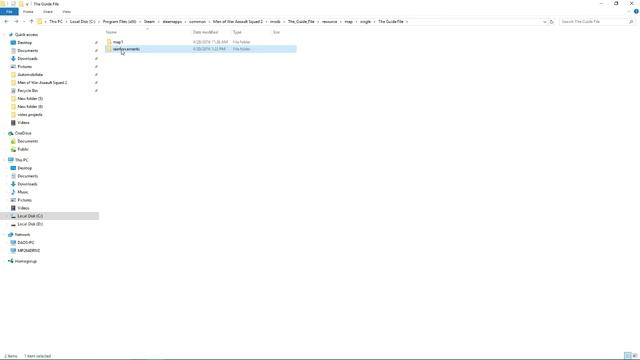
Task: Open Pictures under Quick access
Action: (24, 67)
